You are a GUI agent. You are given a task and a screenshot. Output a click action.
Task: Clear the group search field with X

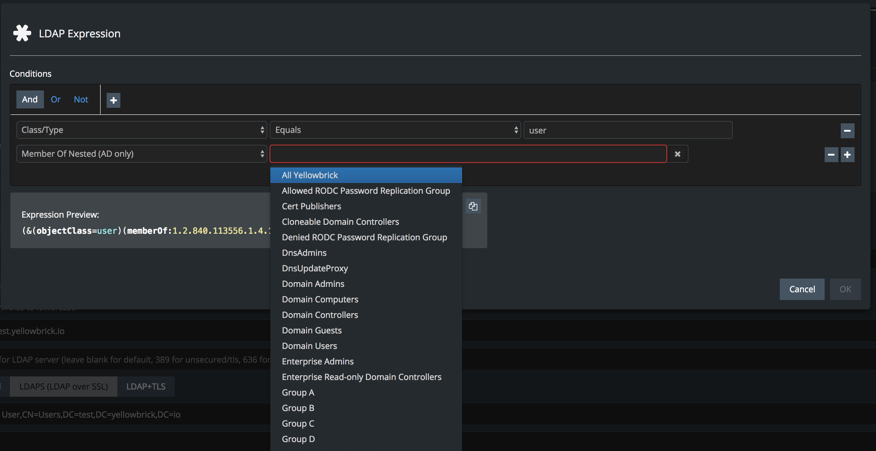coord(677,154)
